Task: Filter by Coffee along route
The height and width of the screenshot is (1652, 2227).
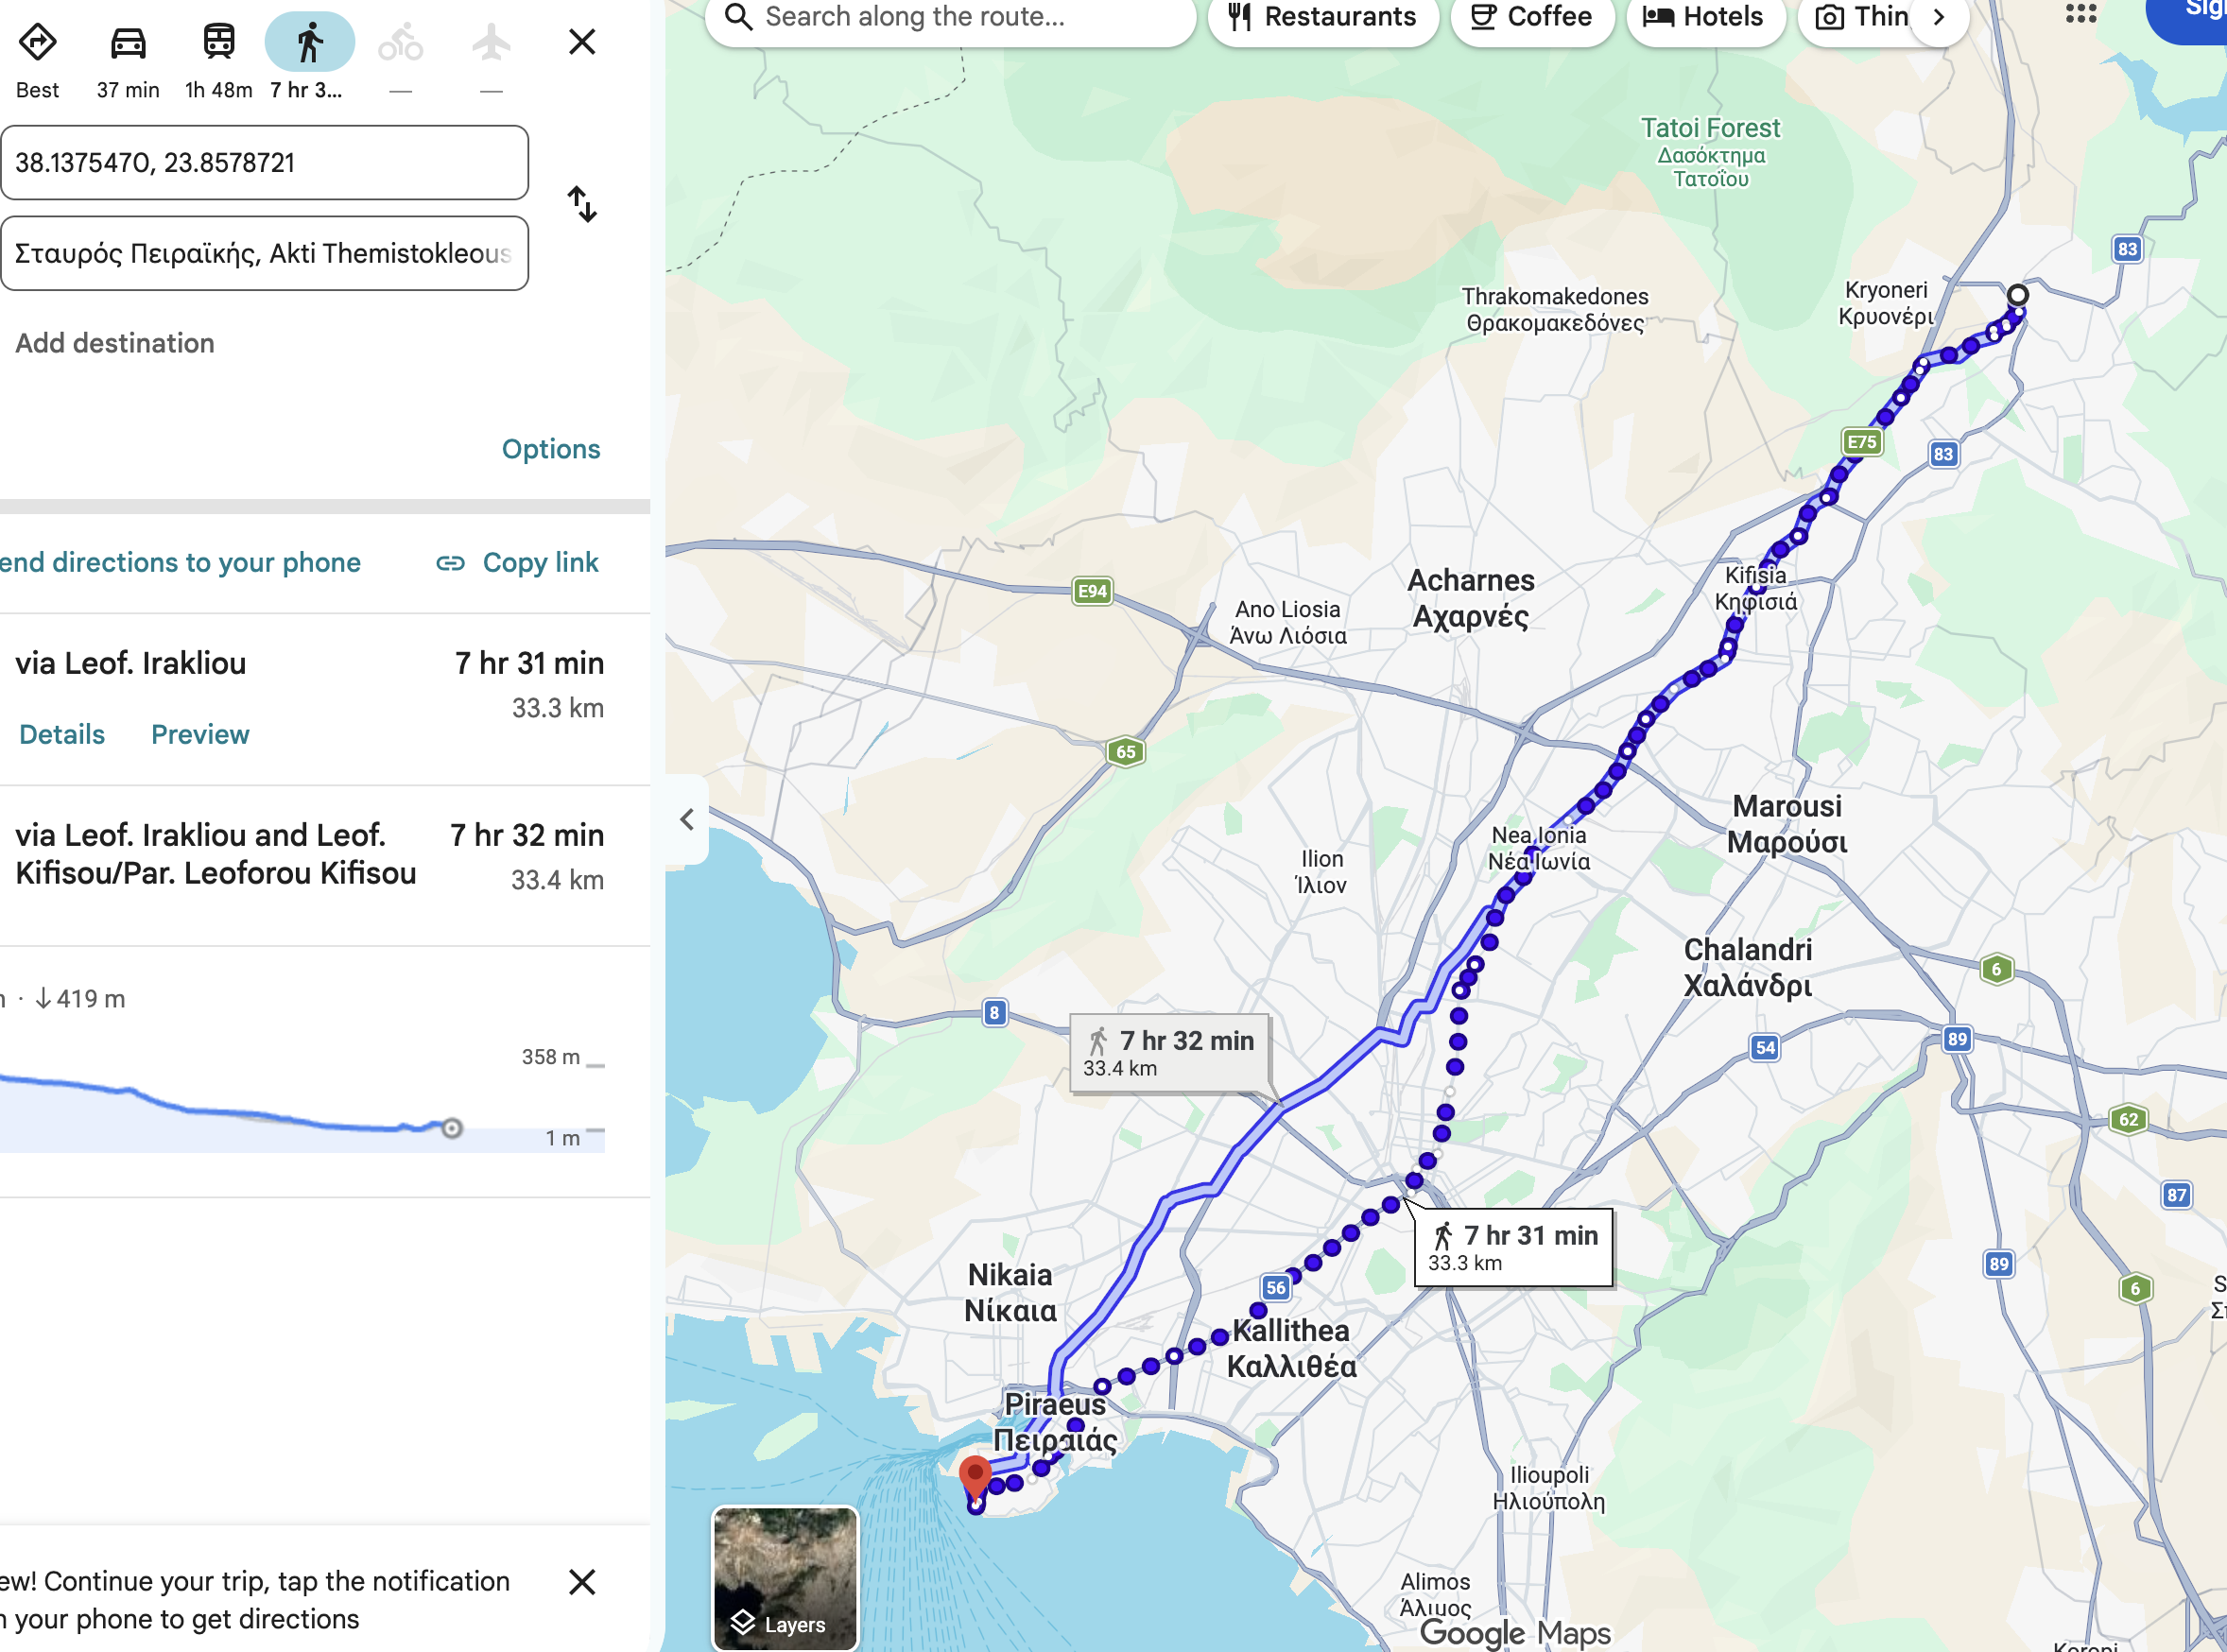Action: pyautogui.click(x=1532, y=17)
